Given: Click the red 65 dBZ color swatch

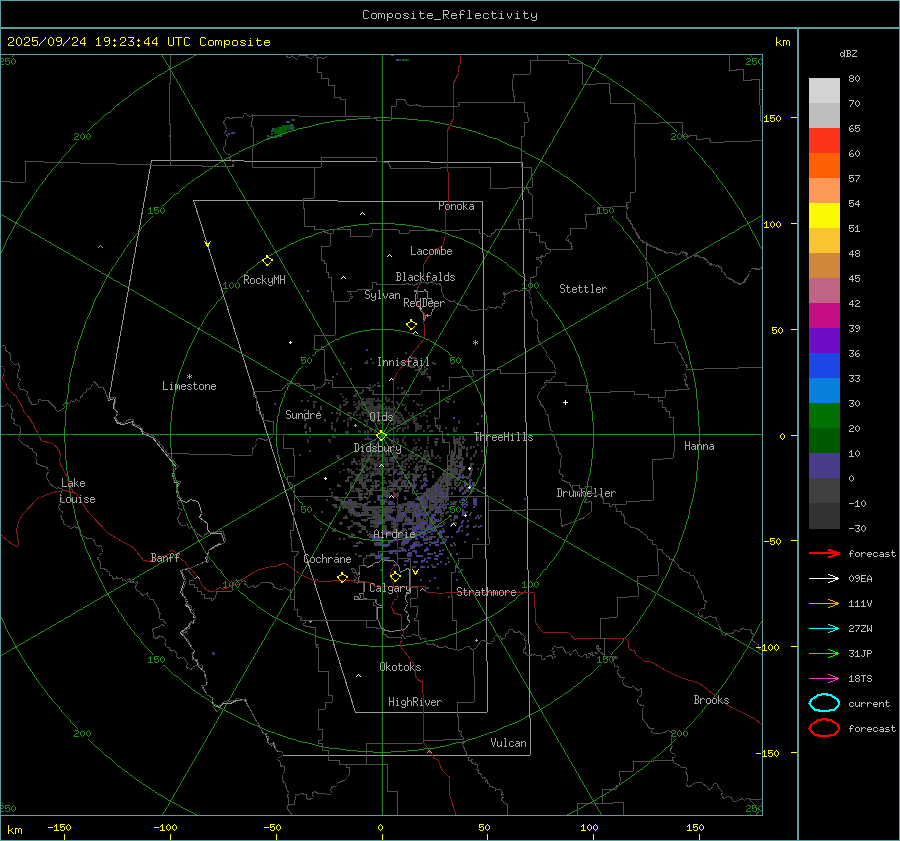Looking at the screenshot, I should tap(824, 141).
